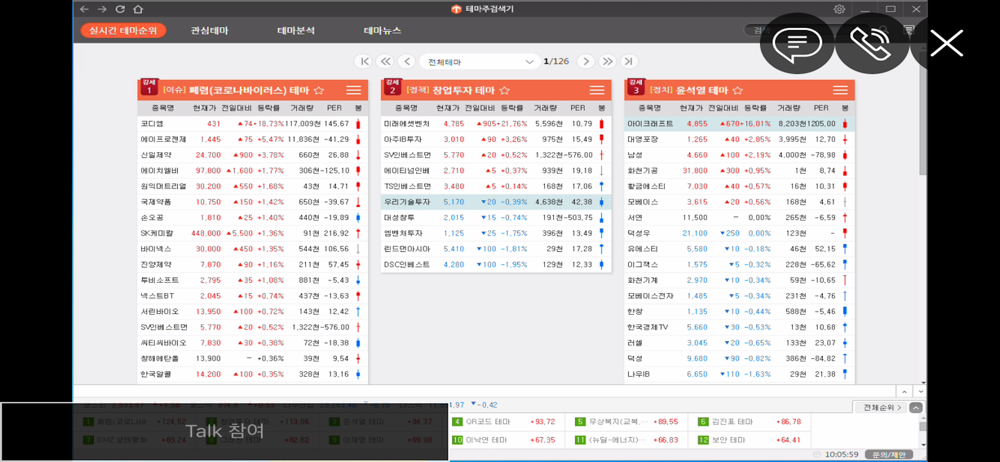Select the DSC인베스트 stock row
The width and height of the screenshot is (1000, 462).
(x=496, y=264)
